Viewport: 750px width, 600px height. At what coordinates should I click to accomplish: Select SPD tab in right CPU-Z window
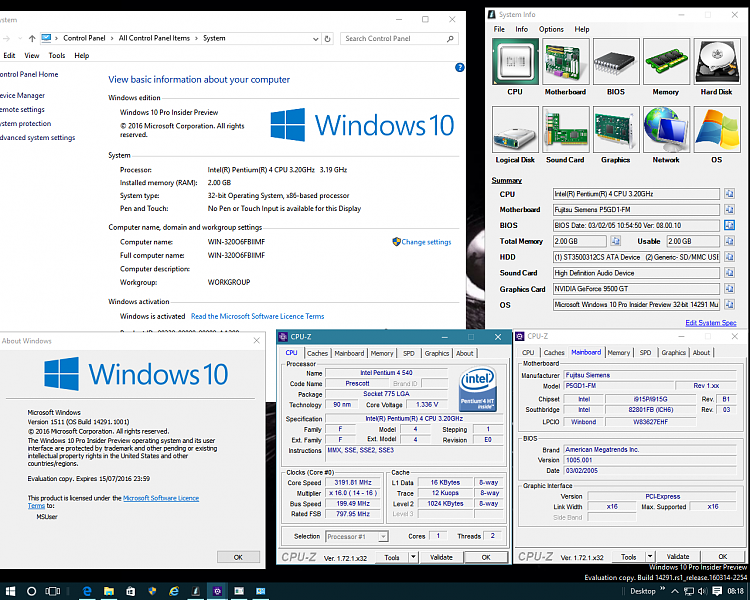(646, 352)
